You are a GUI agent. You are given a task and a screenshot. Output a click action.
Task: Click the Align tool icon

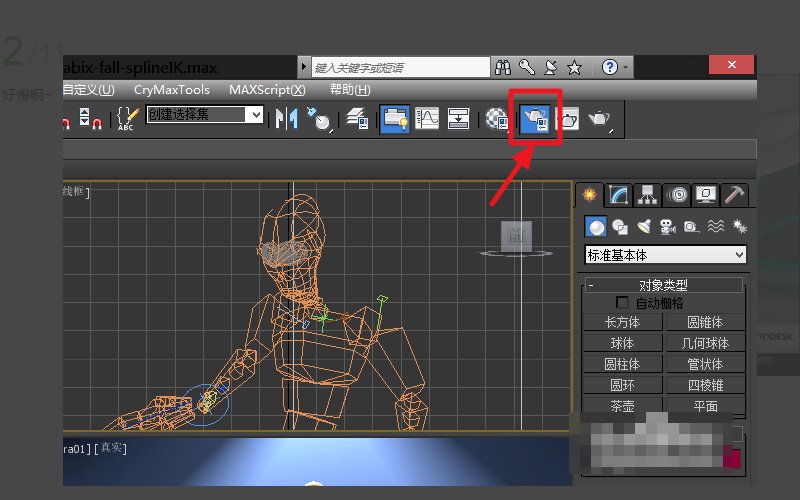(x=320, y=119)
